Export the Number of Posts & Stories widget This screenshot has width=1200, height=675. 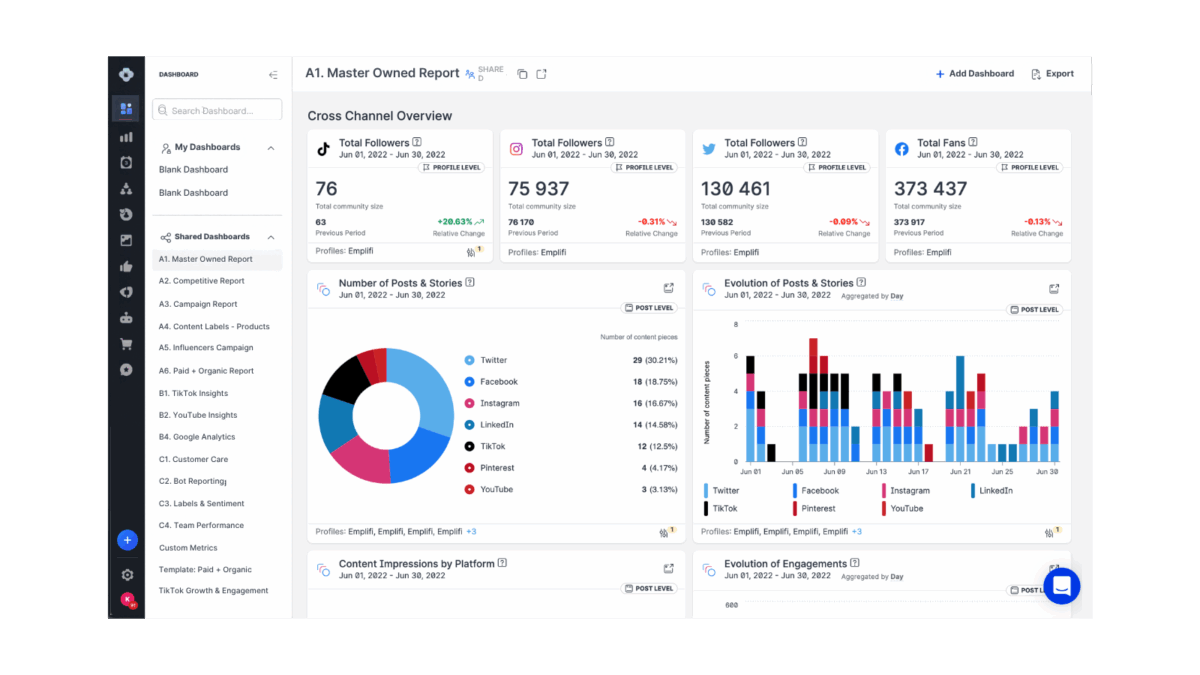pos(669,288)
